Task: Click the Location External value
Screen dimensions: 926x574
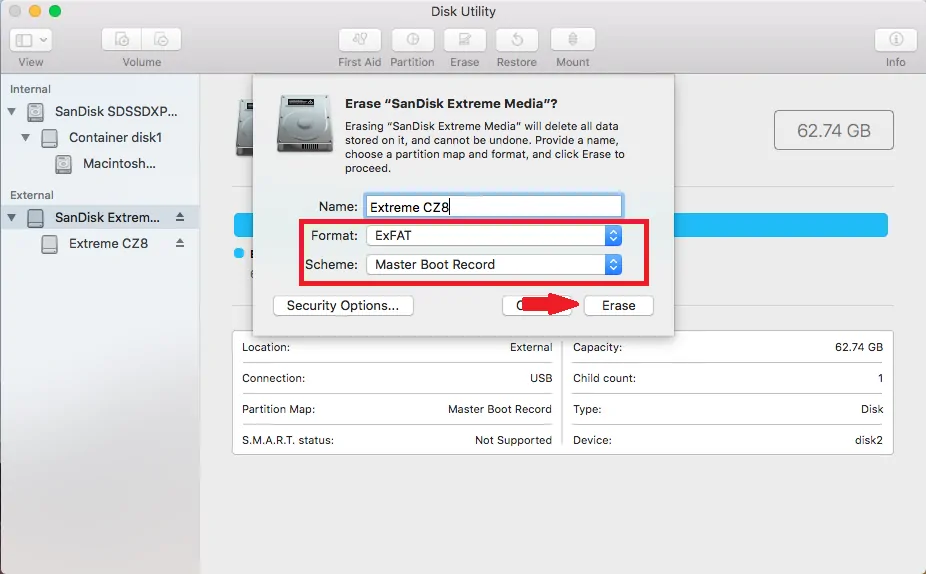Action: coord(531,347)
